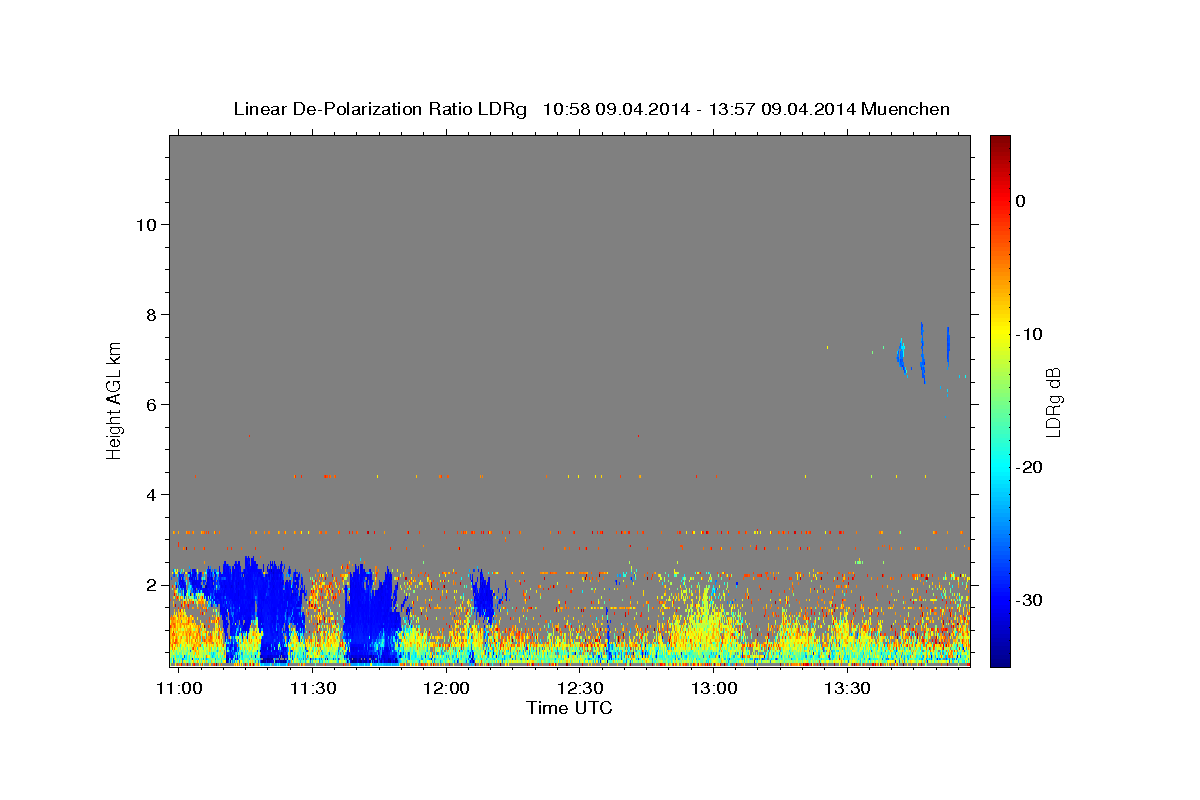
Task: Click the colorbar tick label -10
Action: click(1030, 334)
